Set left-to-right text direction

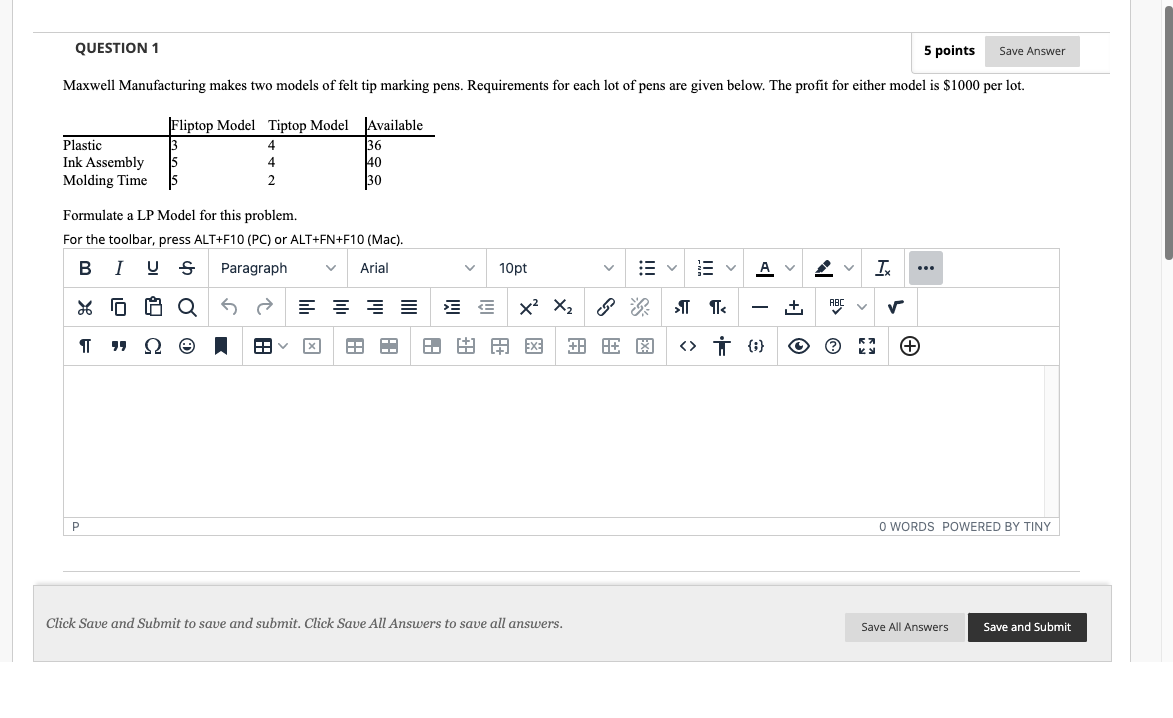click(x=682, y=307)
